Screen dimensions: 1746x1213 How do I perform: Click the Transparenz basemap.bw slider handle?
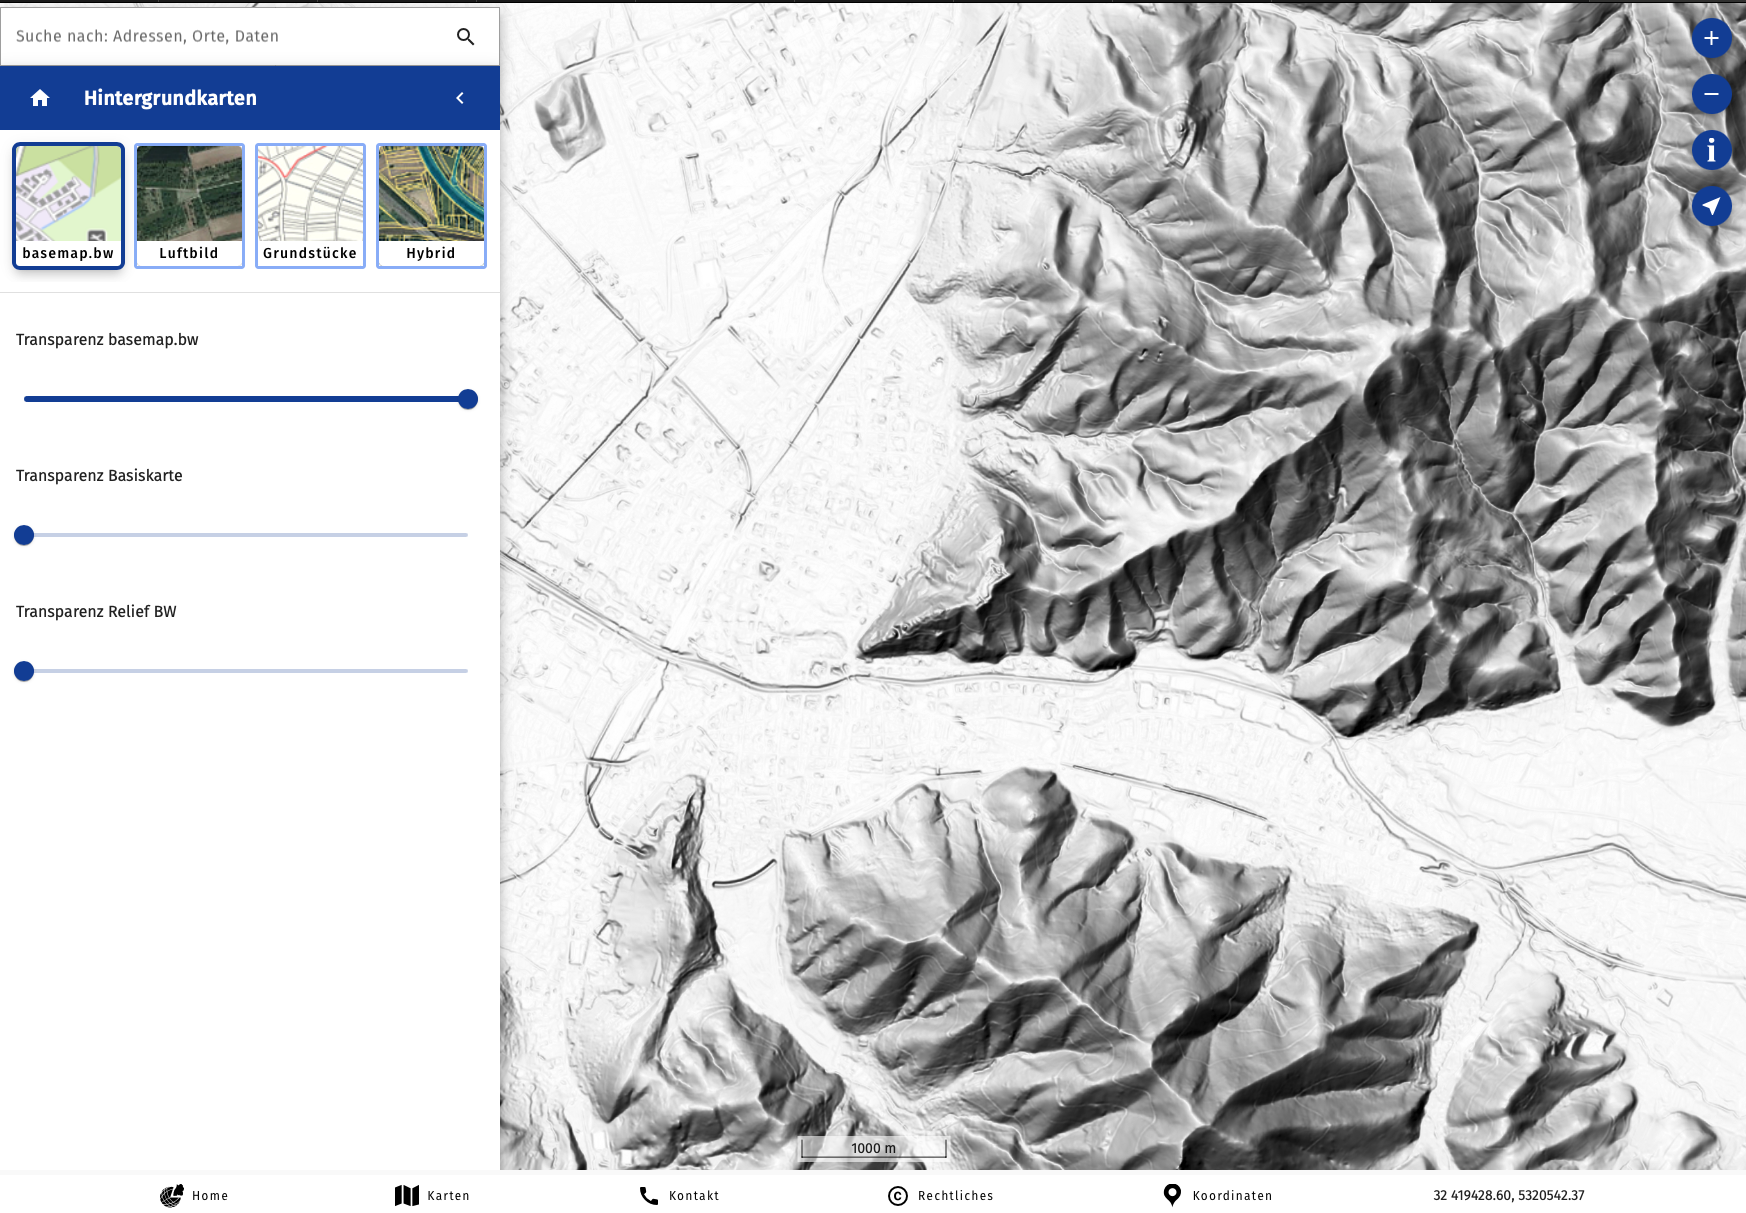point(468,399)
